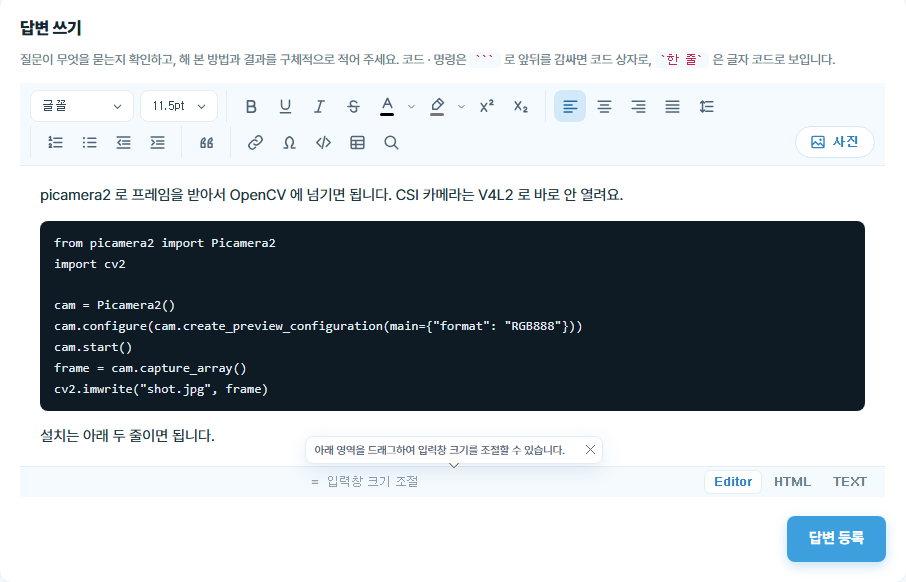Click the cv2.imwrite code line
Image resolution: width=906 pixels, height=582 pixels.
[161, 390]
